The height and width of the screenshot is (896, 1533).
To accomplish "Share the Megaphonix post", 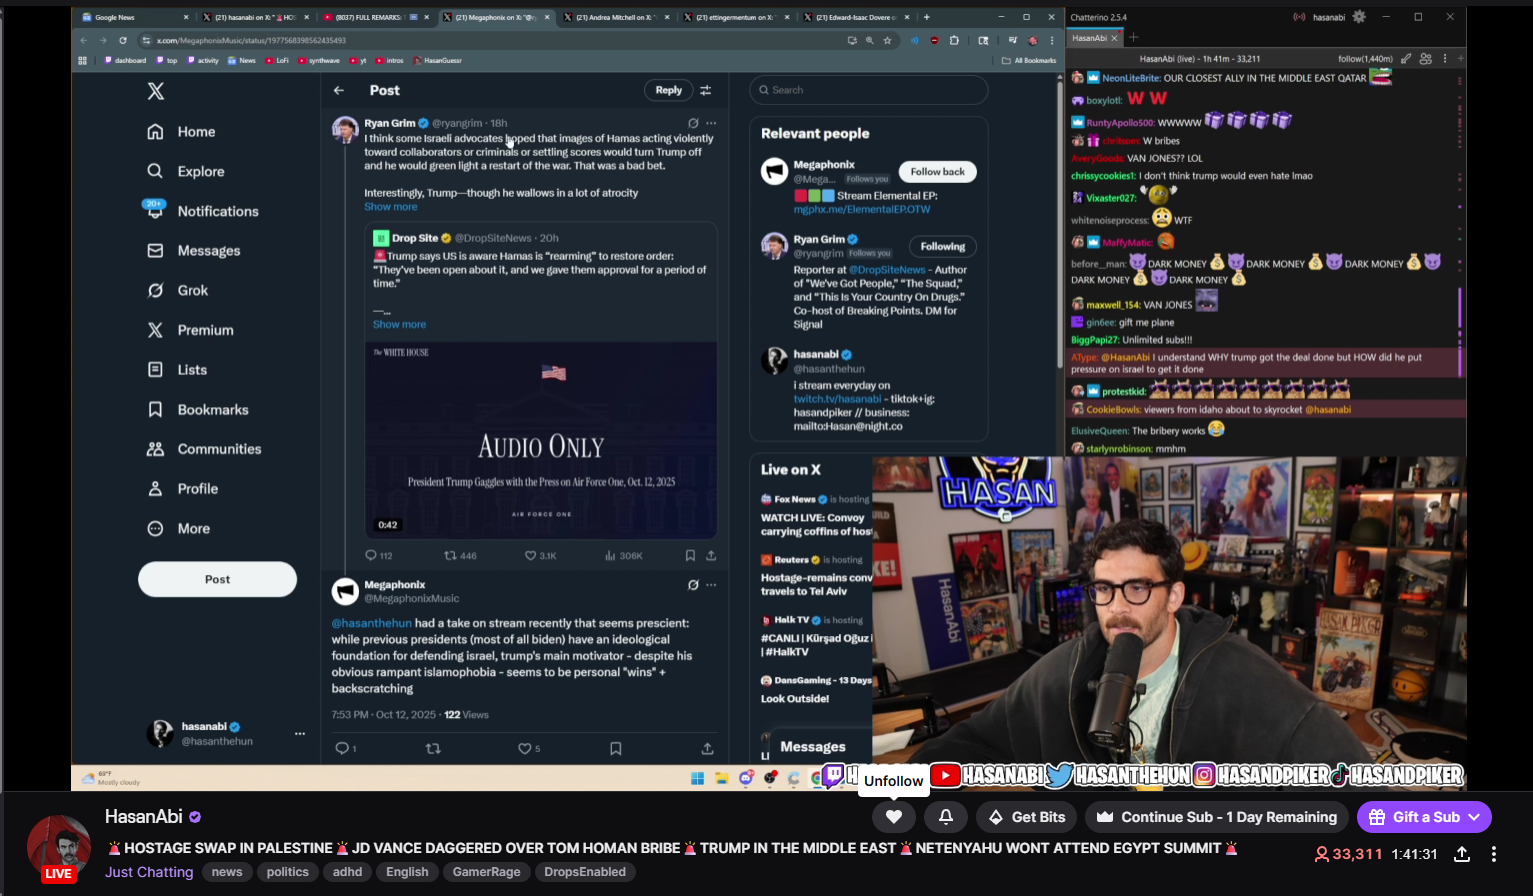I will pos(707,748).
